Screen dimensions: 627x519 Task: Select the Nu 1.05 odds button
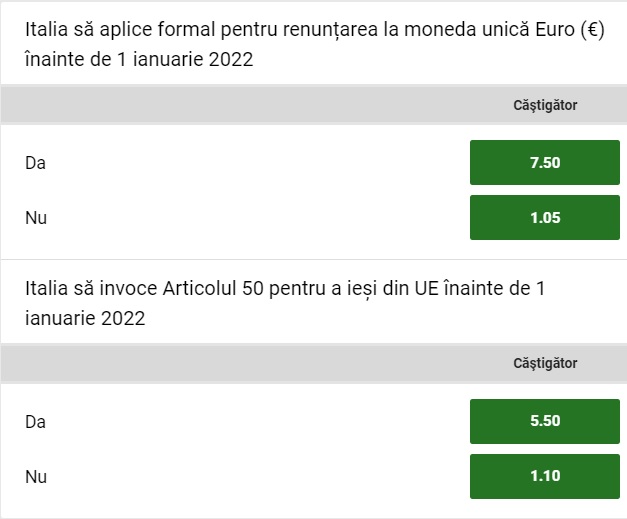point(545,217)
